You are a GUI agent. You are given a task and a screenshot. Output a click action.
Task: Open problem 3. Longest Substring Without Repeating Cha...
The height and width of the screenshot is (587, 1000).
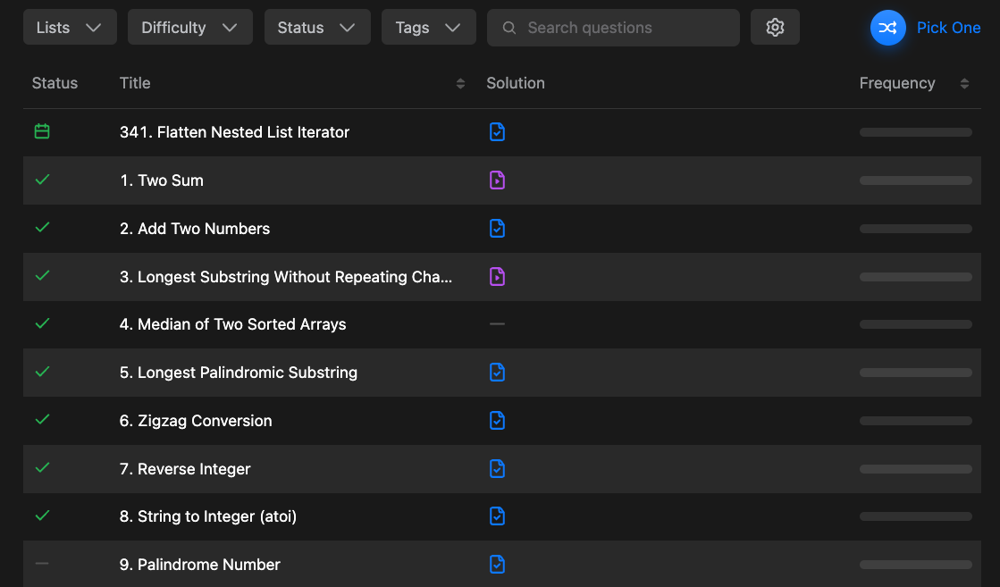tap(286, 277)
